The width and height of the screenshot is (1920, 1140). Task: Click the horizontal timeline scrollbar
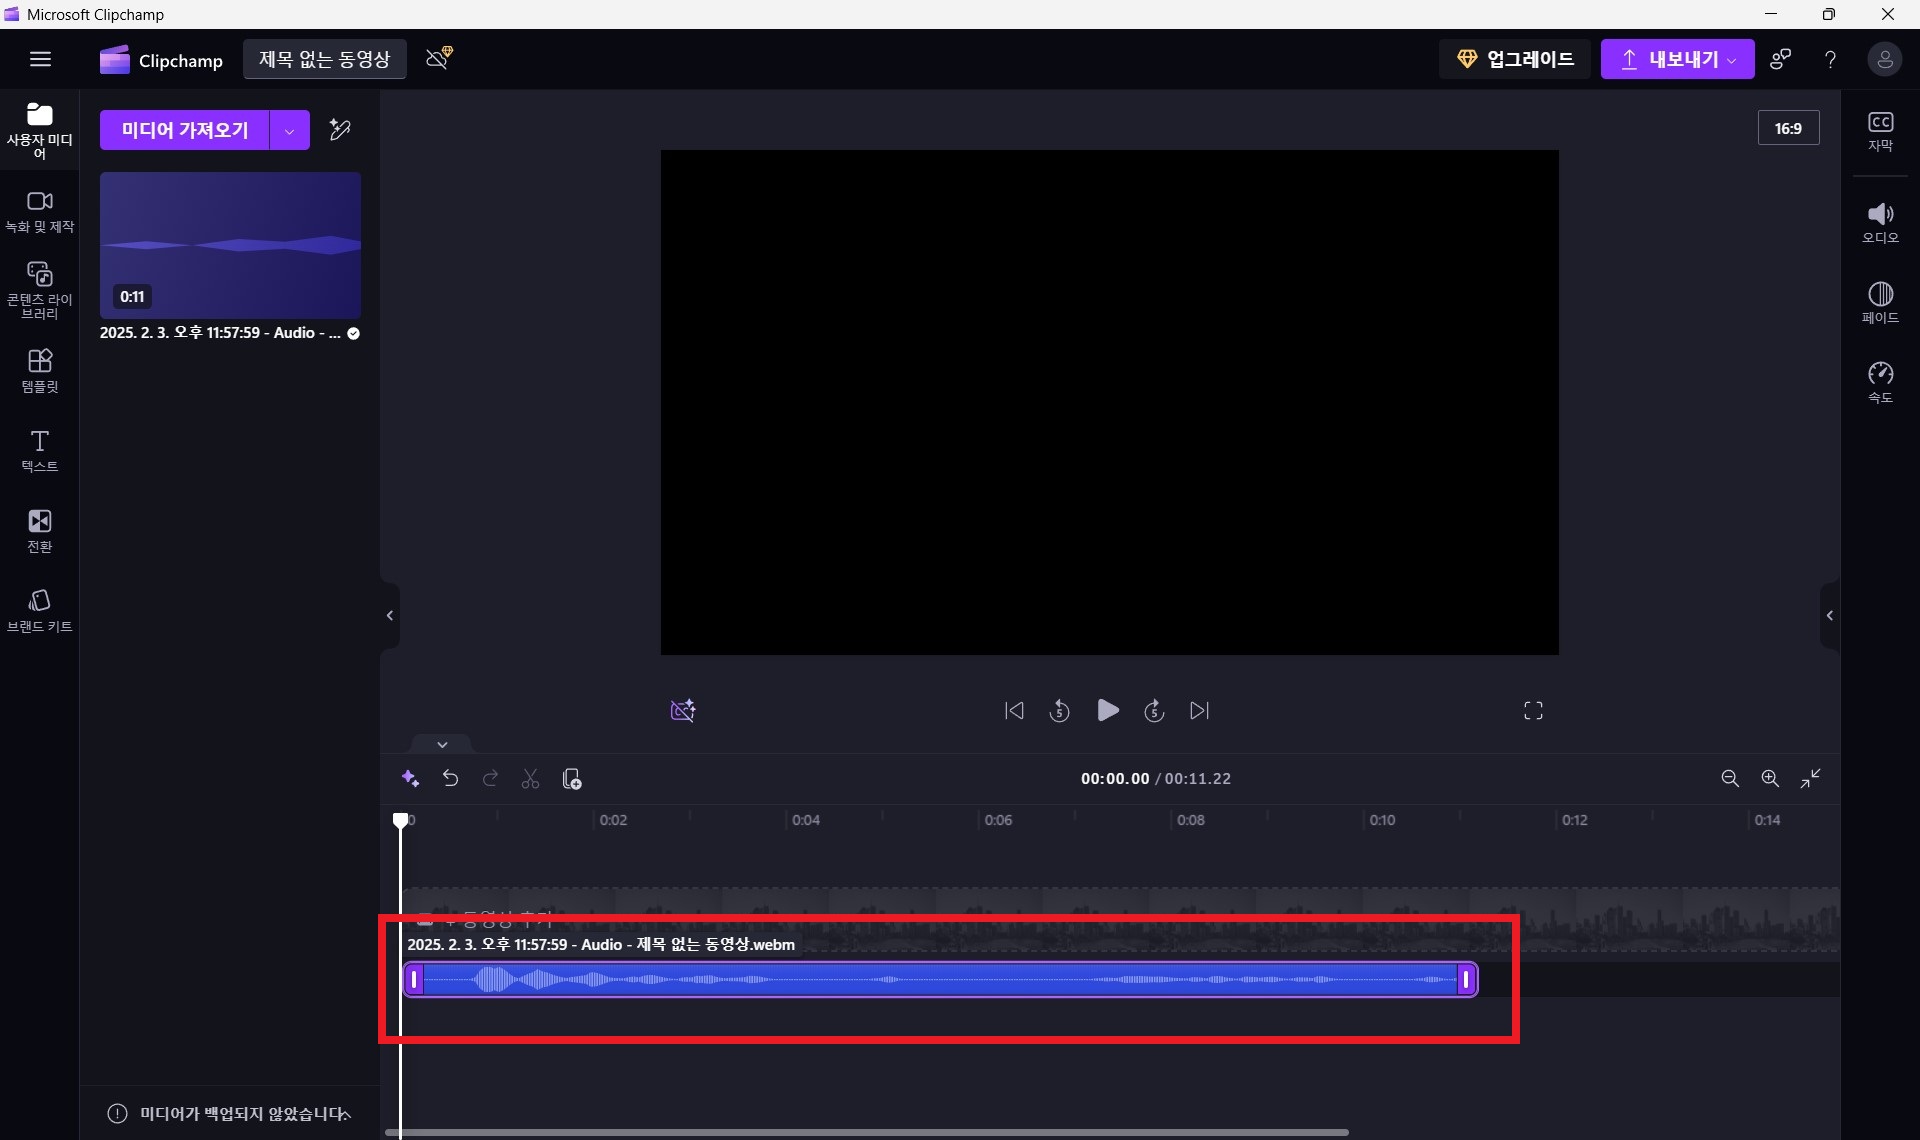pyautogui.click(x=867, y=1133)
